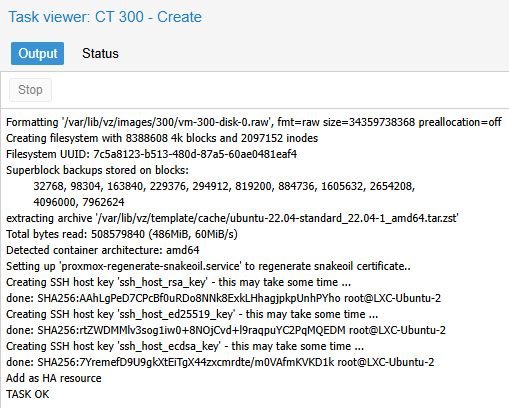The image size is (509, 408).
Task: Switch to the Output tab
Action: tap(37, 53)
